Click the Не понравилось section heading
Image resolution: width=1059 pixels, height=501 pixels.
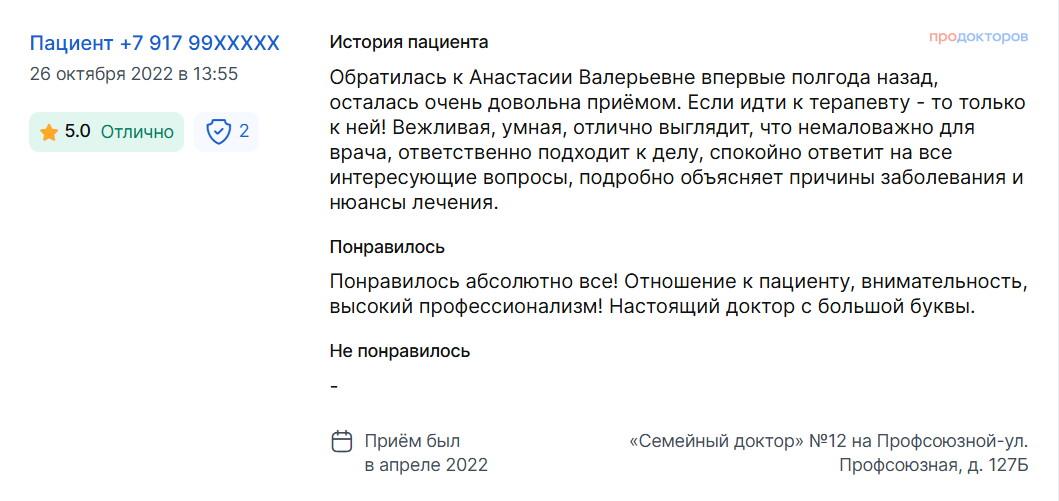(400, 351)
